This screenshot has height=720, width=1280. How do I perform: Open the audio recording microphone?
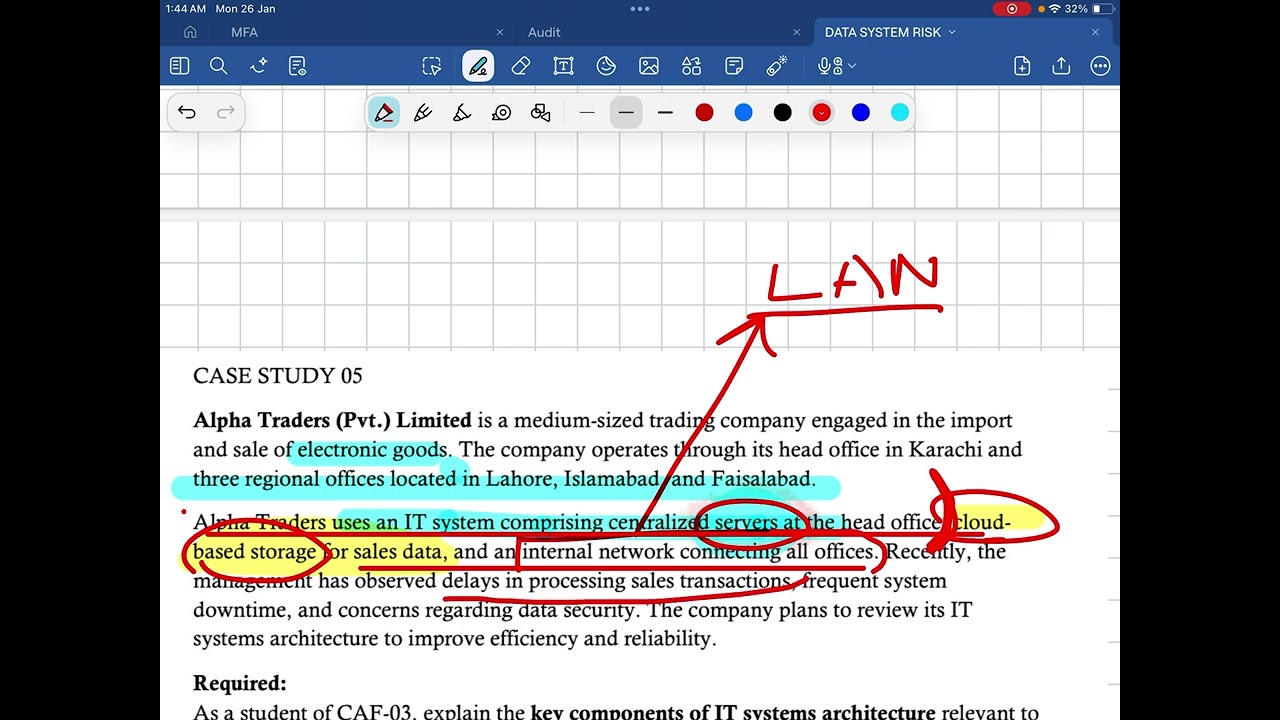[829, 66]
